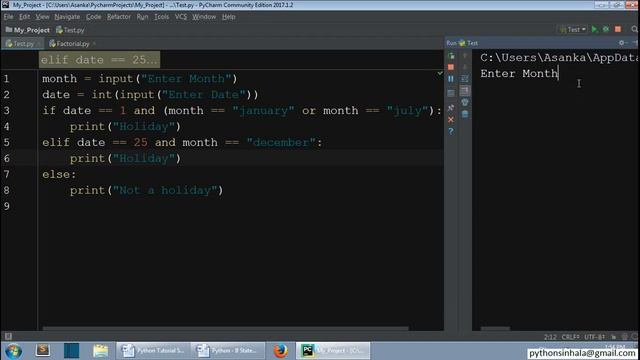This screenshot has height=360, width=640.
Task: Toggle scroll to end of console
Action: (x=464, y=91)
